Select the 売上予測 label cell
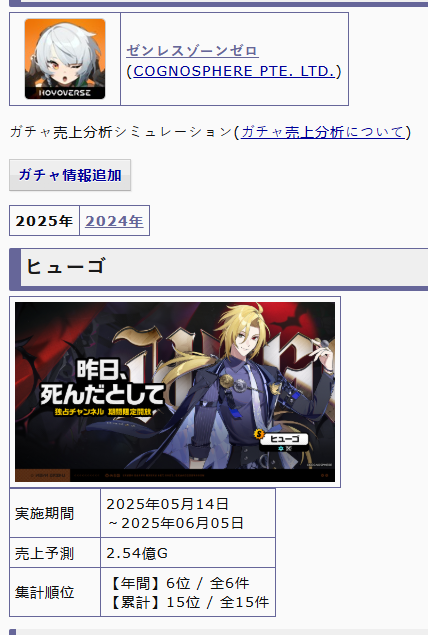 tap(55, 553)
